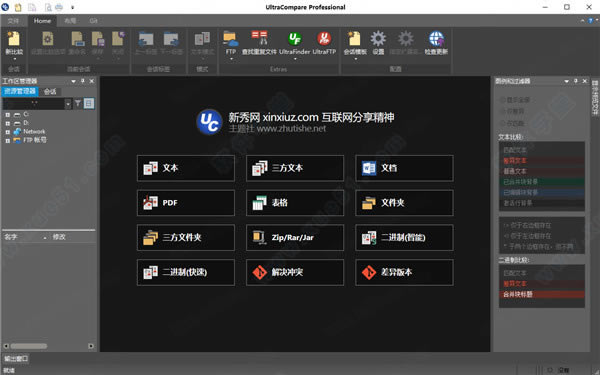The image size is (600, 375).
Task: Click the UltraCompare logo in title bar
Action: tap(5, 7)
